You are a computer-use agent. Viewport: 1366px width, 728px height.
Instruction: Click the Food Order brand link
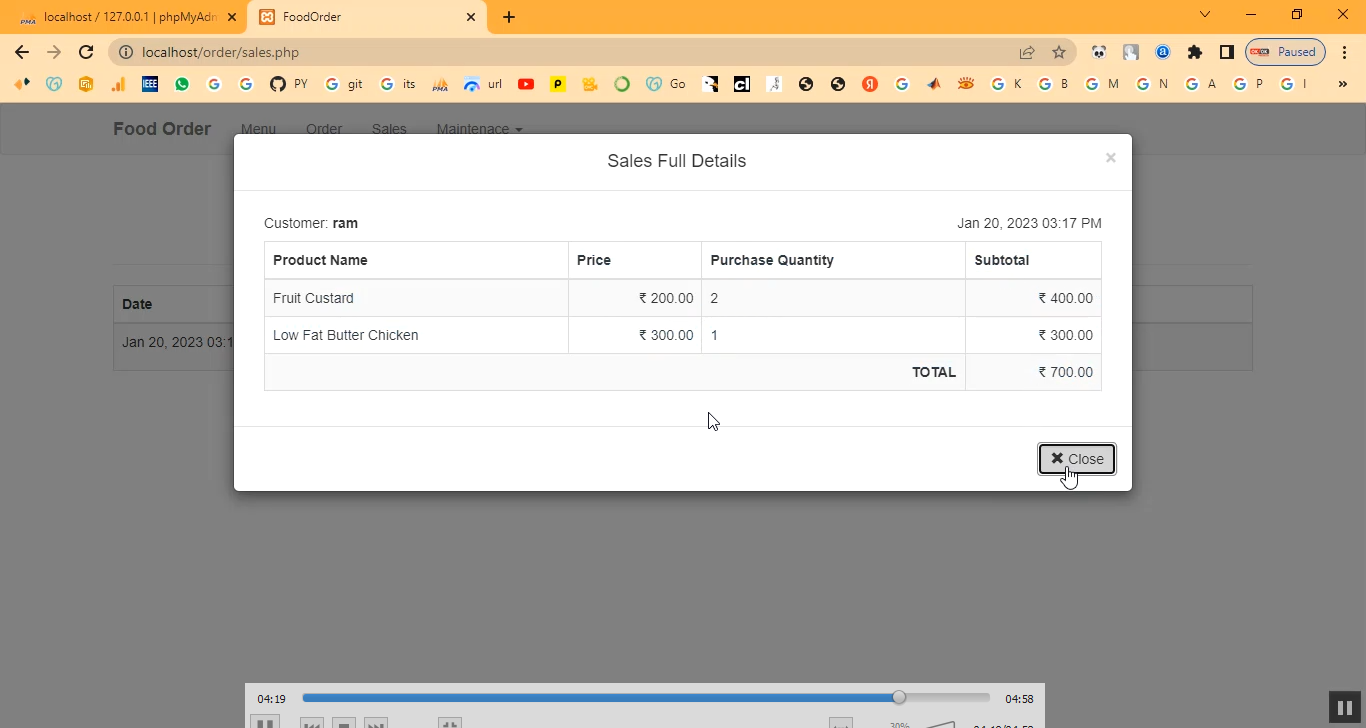click(162, 129)
